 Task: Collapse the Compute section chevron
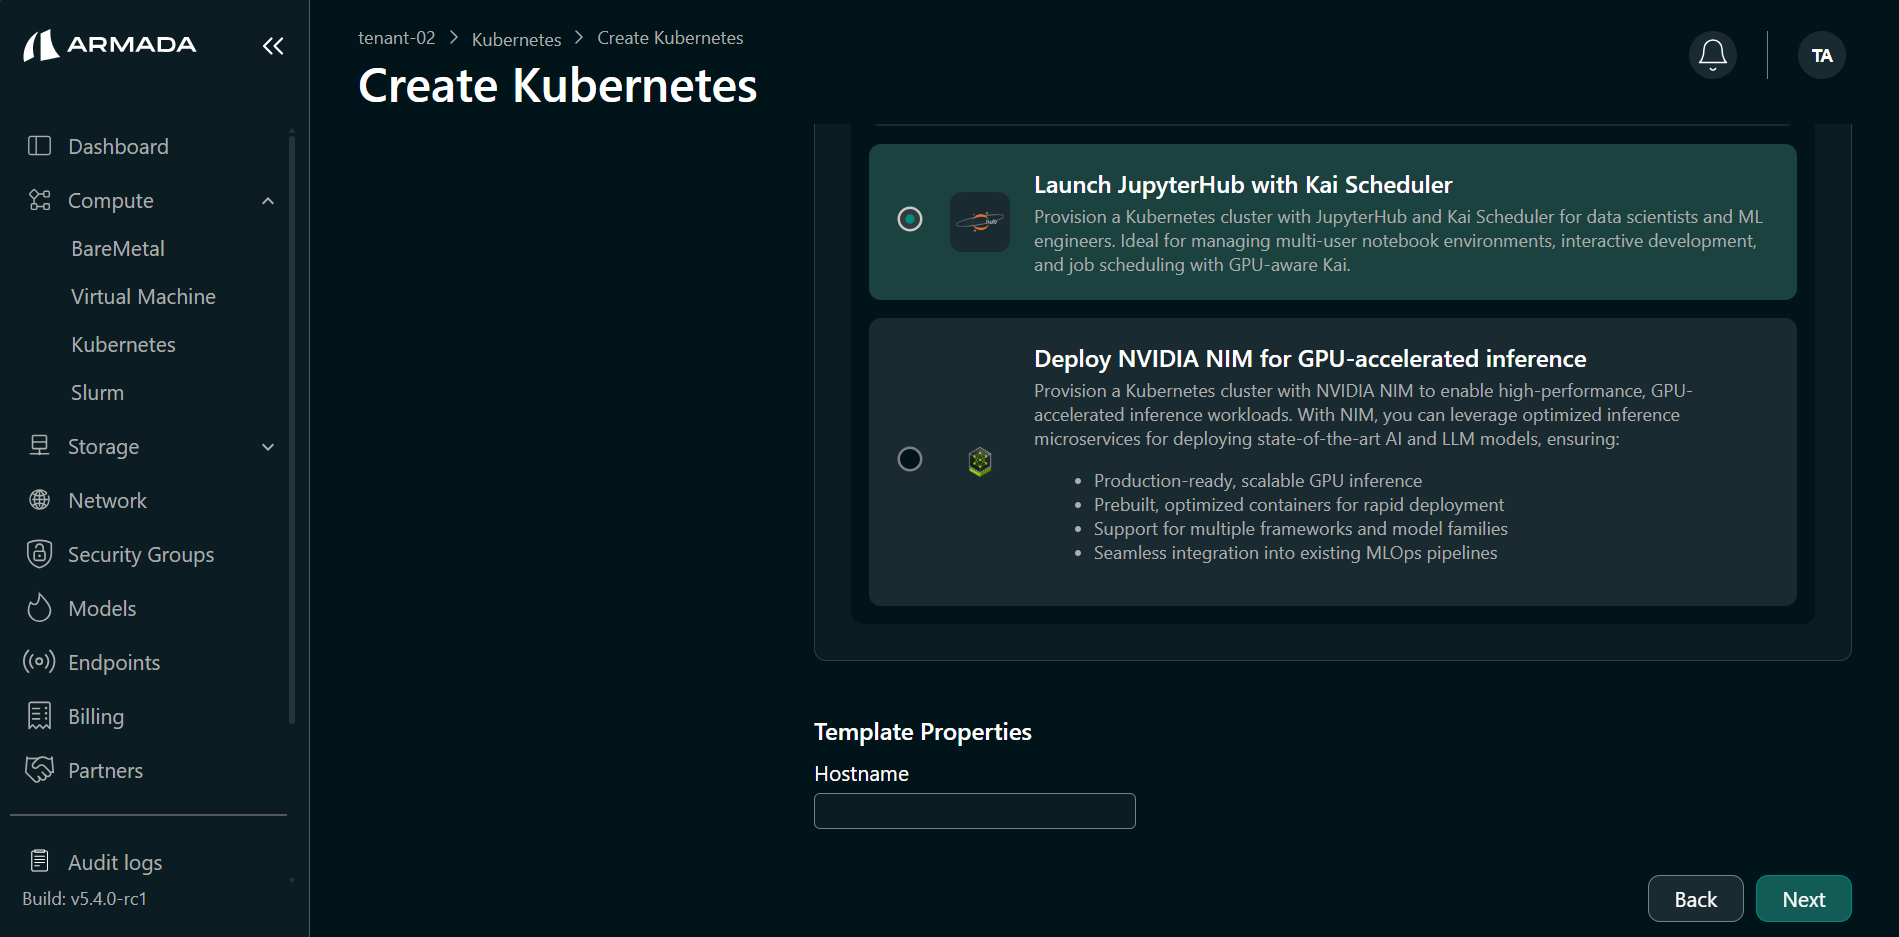click(x=268, y=201)
